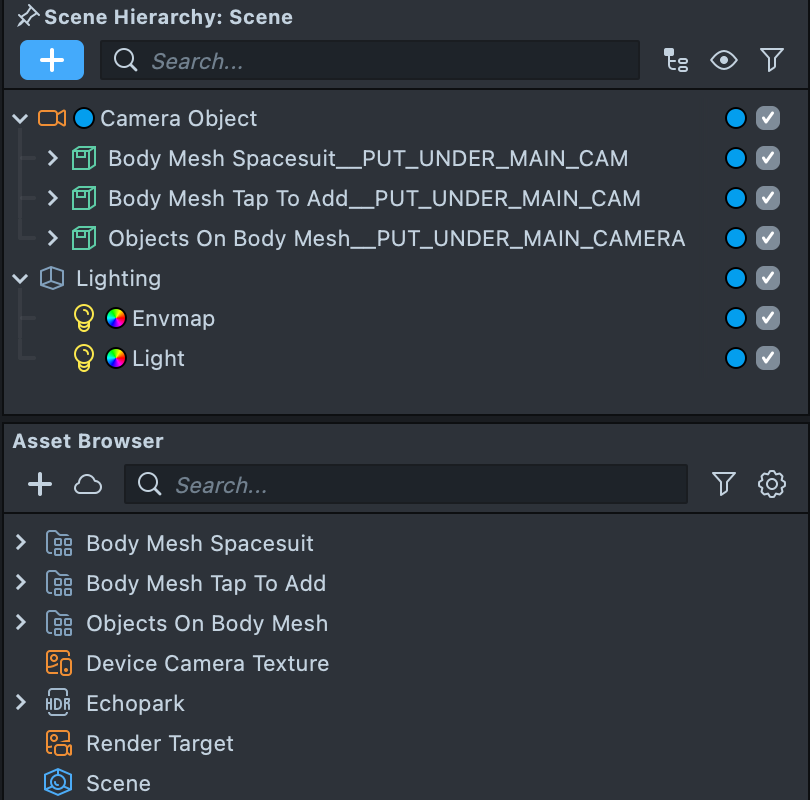Select the Device Camera Texture asset
This screenshot has width=810, height=800.
coord(207,663)
